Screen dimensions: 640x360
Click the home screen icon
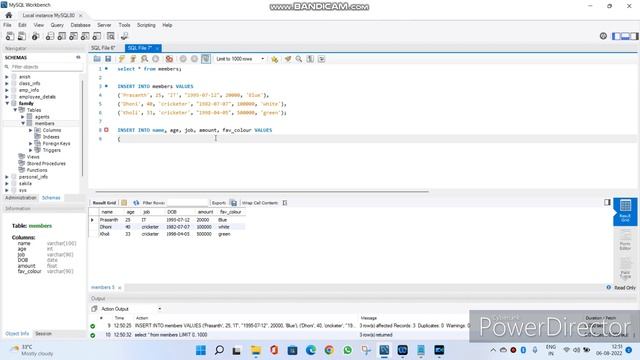[x=9, y=15]
